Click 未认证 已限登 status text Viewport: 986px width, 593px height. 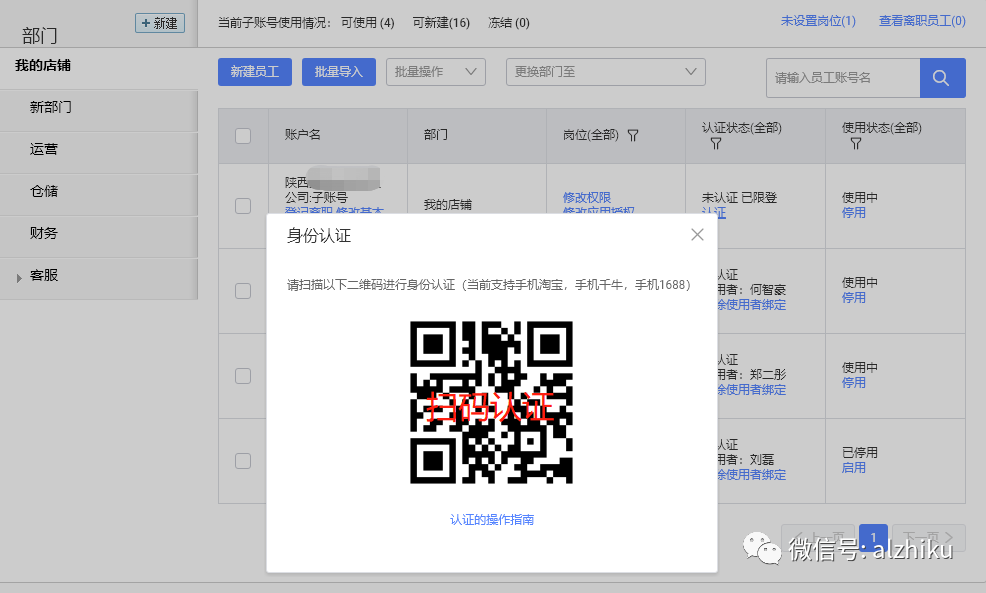click(740, 197)
